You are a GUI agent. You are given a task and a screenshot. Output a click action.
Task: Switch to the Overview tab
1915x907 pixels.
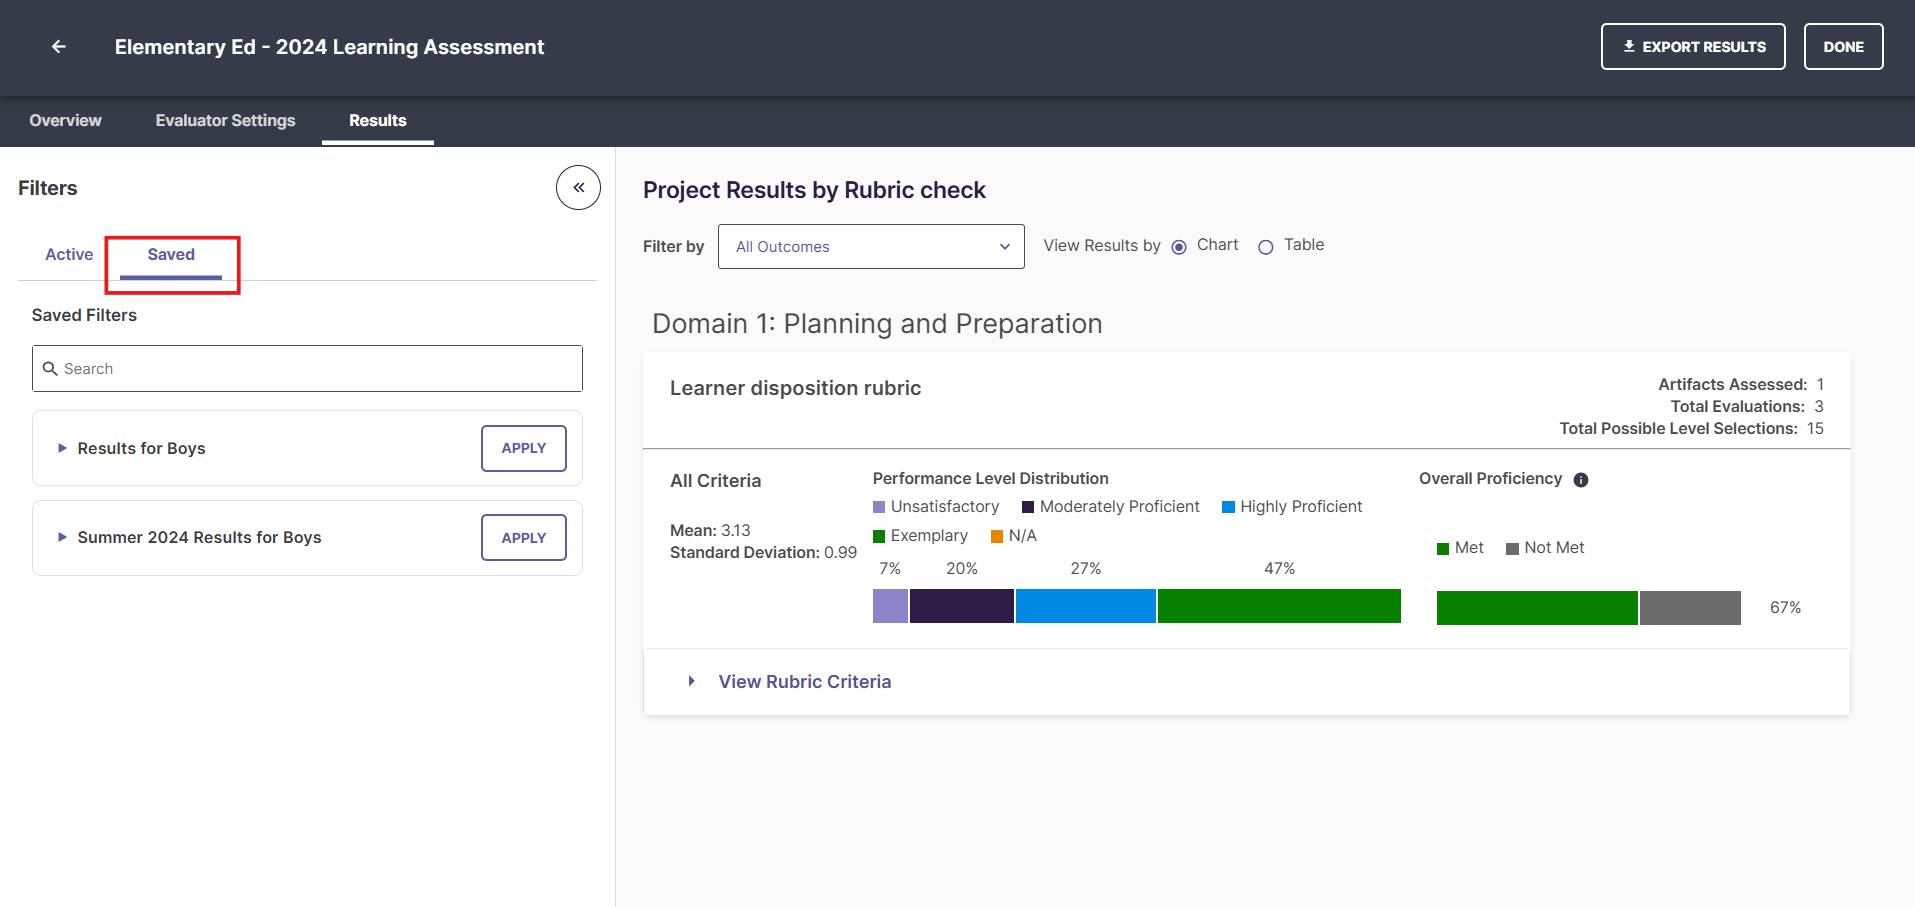pos(65,120)
